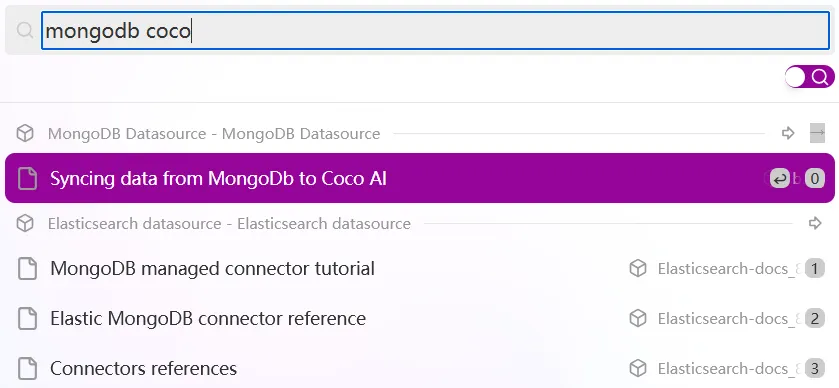Click the magnifier icon beside the search box

[x=25, y=31]
